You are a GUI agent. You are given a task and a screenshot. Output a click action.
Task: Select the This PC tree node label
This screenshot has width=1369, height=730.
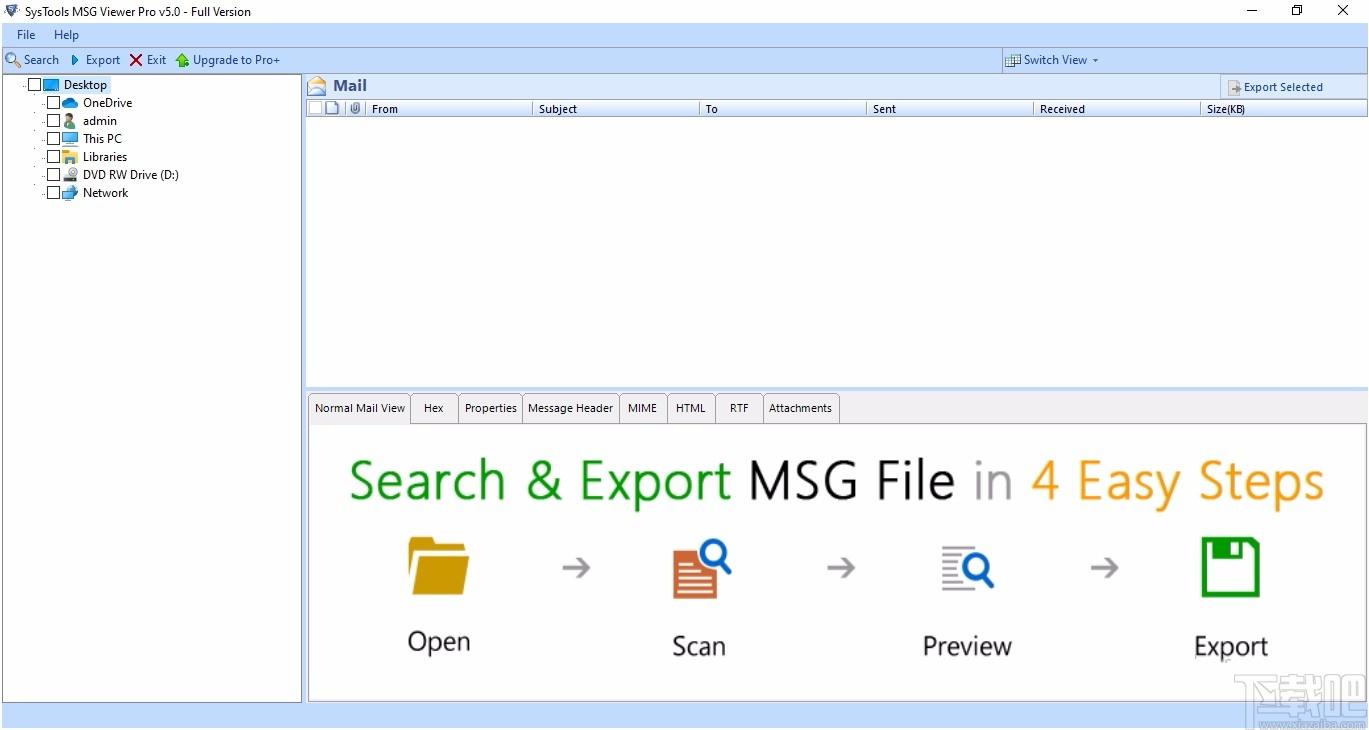pyautogui.click(x=102, y=139)
